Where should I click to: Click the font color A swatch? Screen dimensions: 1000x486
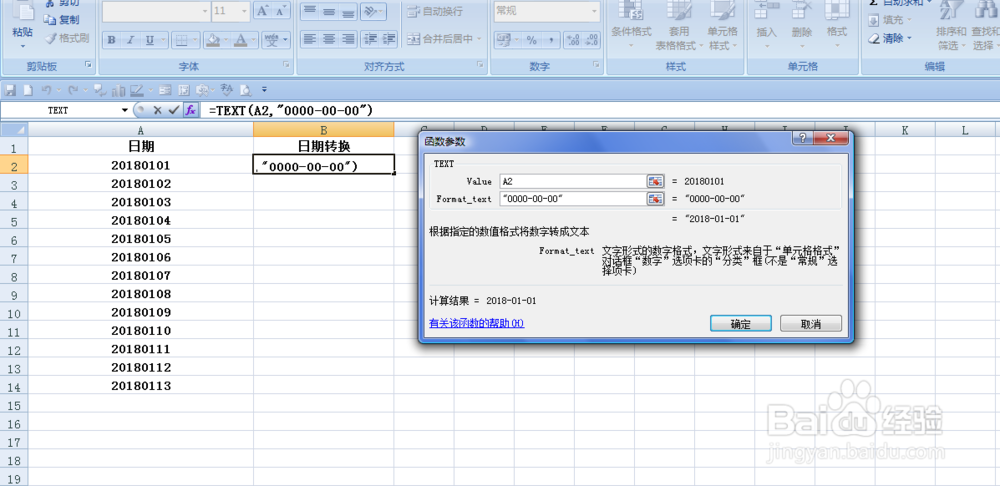(240, 40)
